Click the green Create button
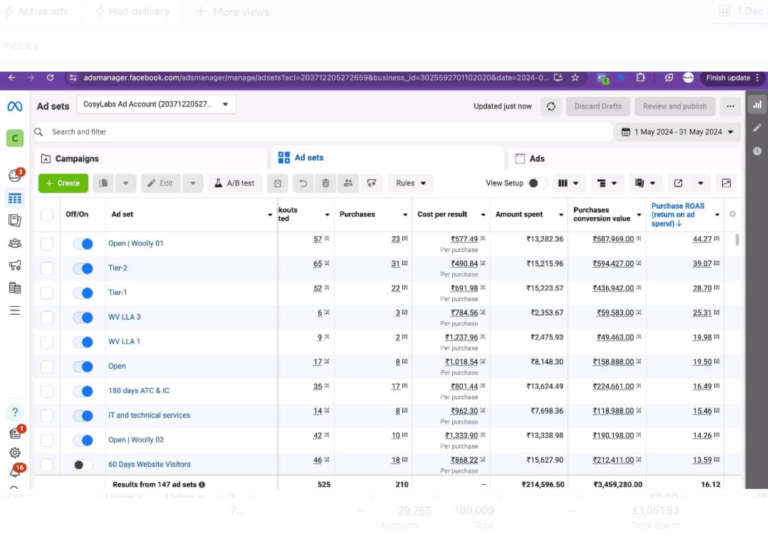Screen dimensions: 768x543 [x=62, y=183]
